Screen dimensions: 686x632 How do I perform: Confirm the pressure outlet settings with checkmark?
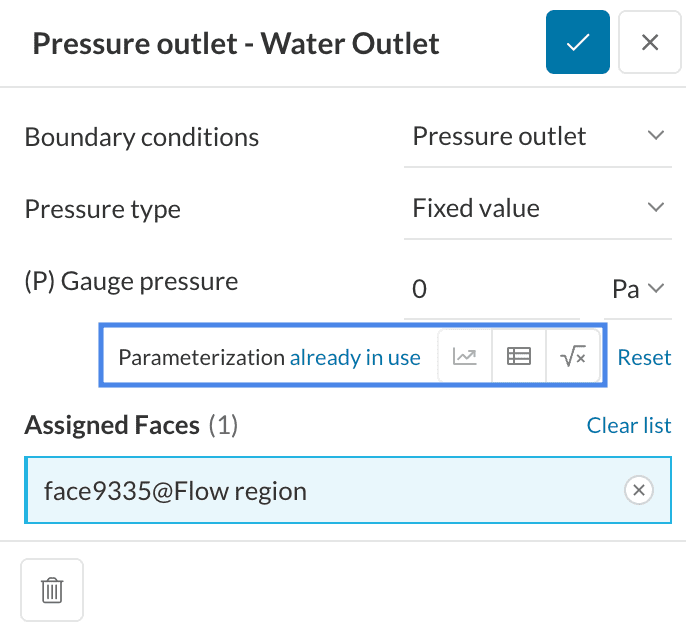click(577, 43)
